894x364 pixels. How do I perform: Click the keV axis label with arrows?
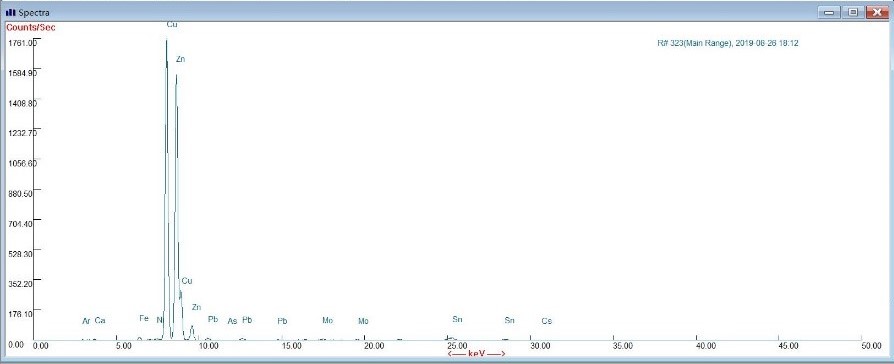point(477,354)
